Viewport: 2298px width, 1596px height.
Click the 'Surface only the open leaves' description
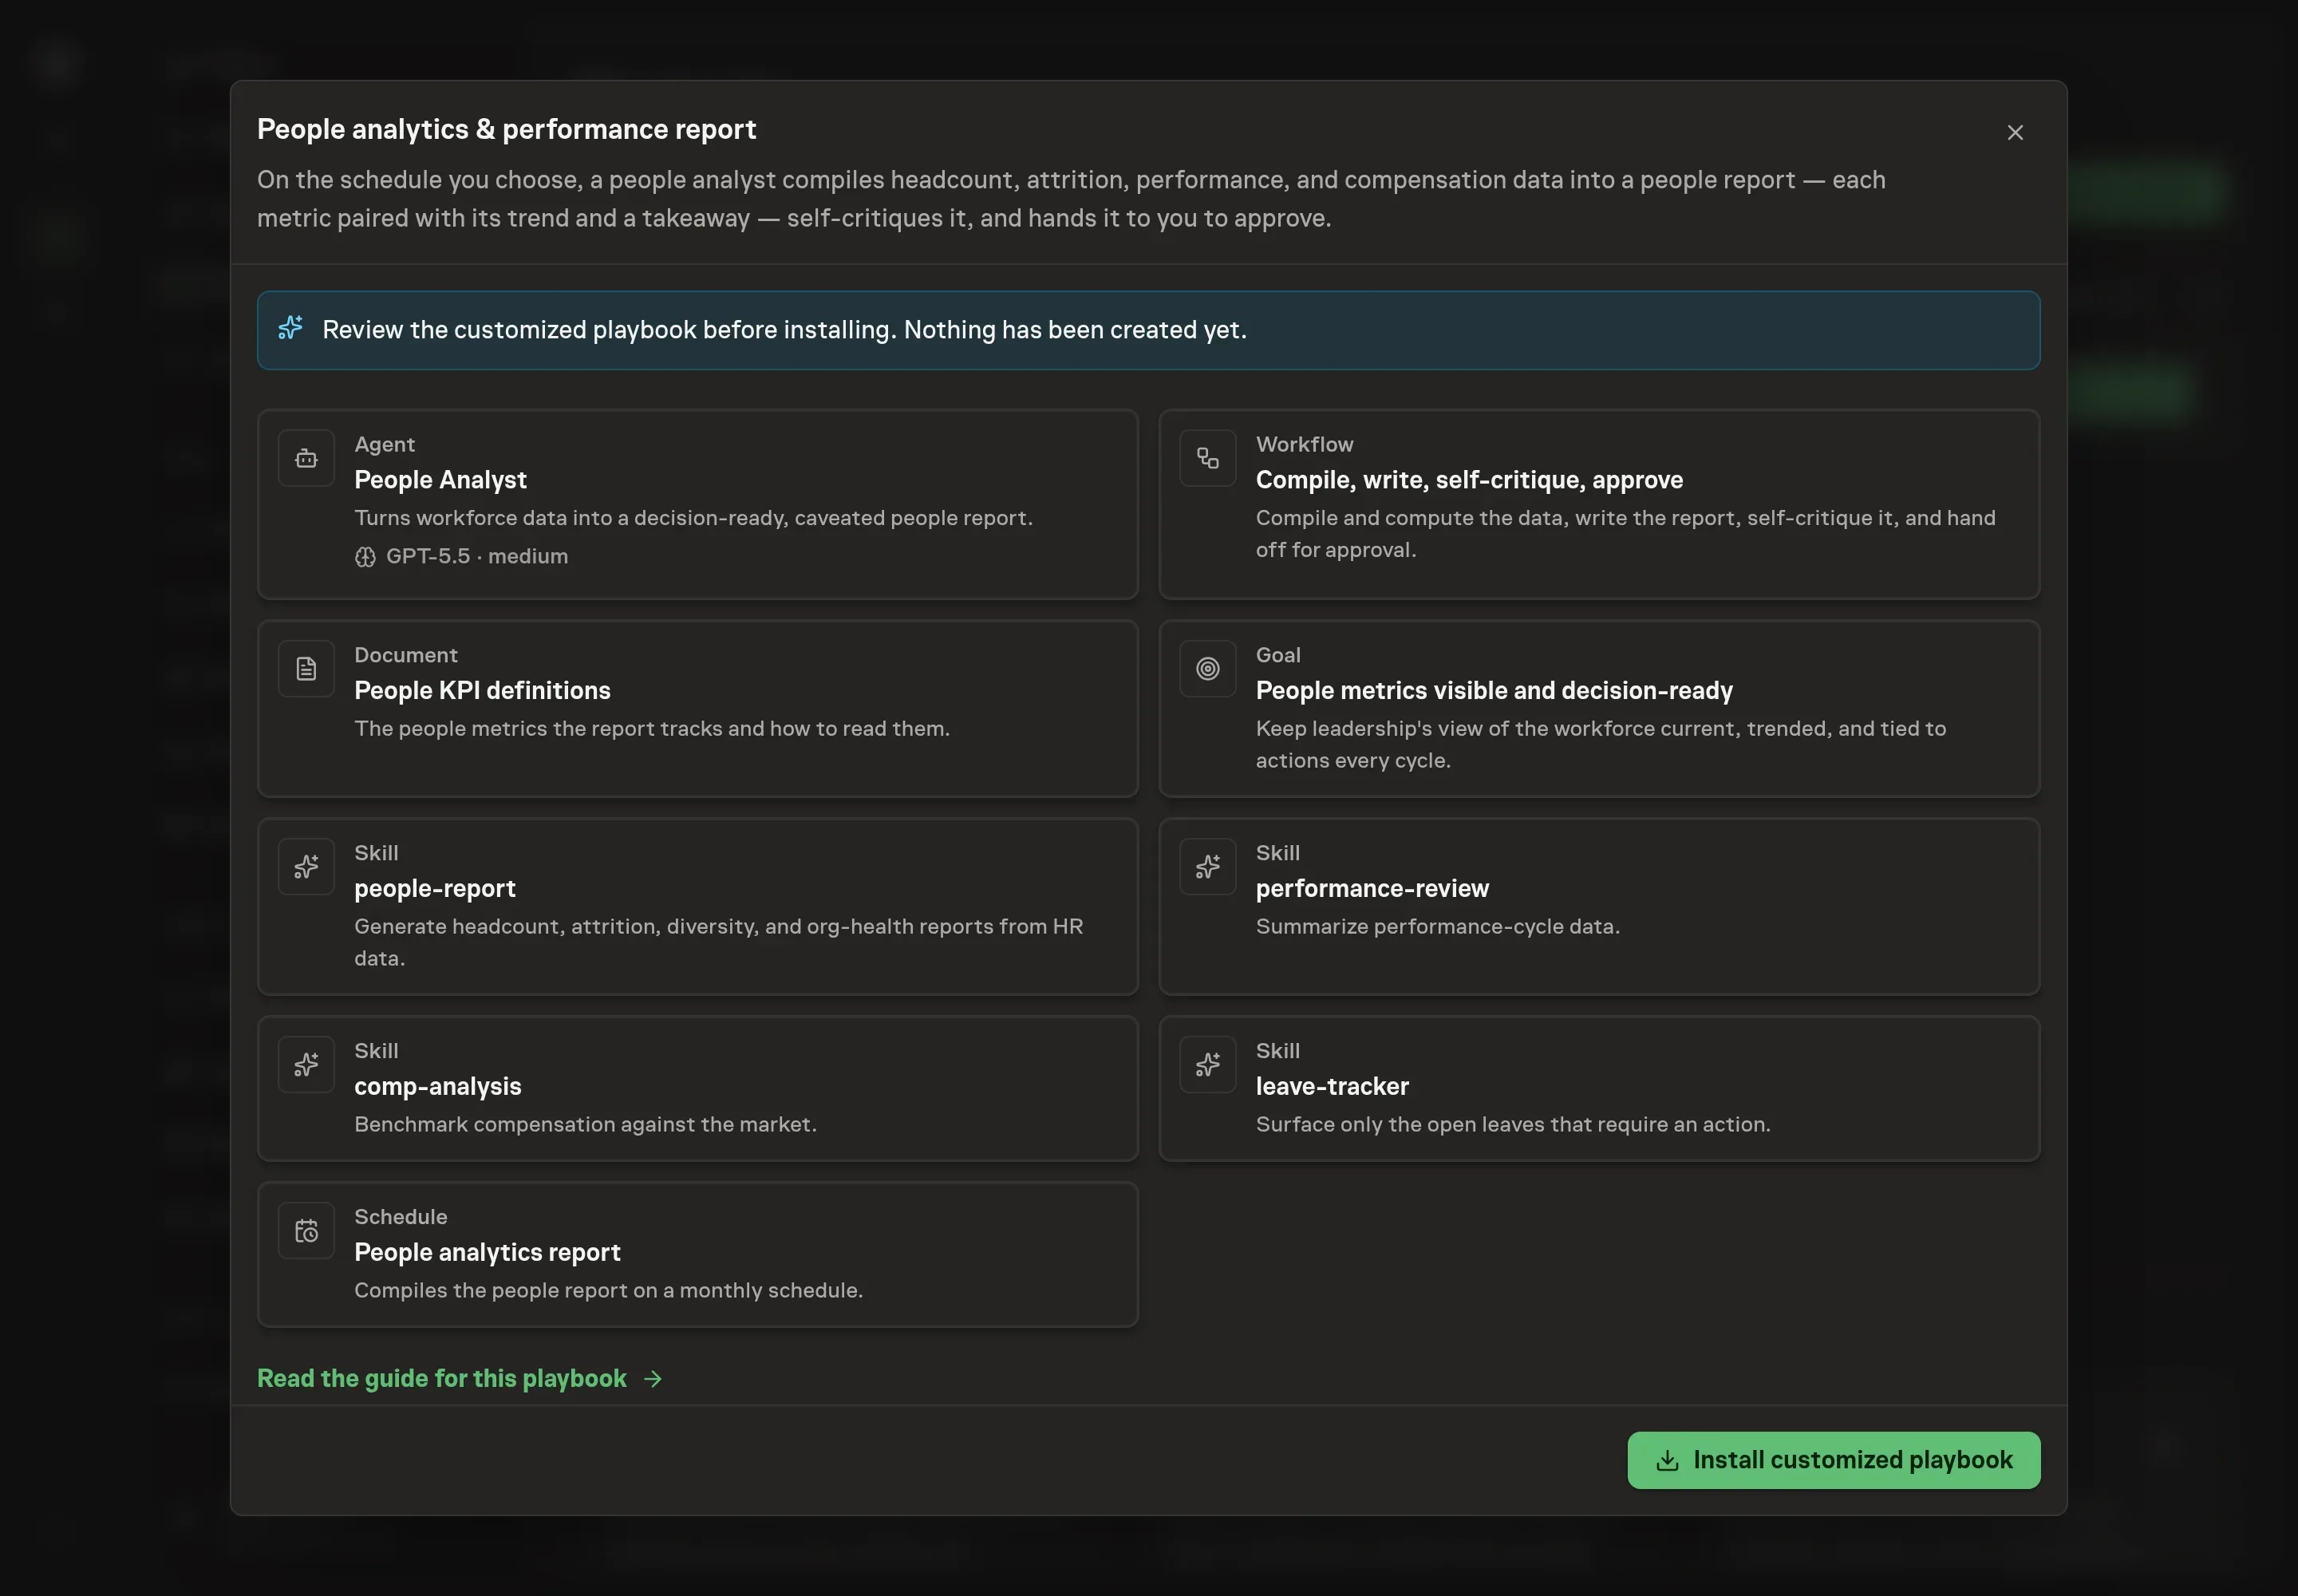pyautogui.click(x=1513, y=1125)
